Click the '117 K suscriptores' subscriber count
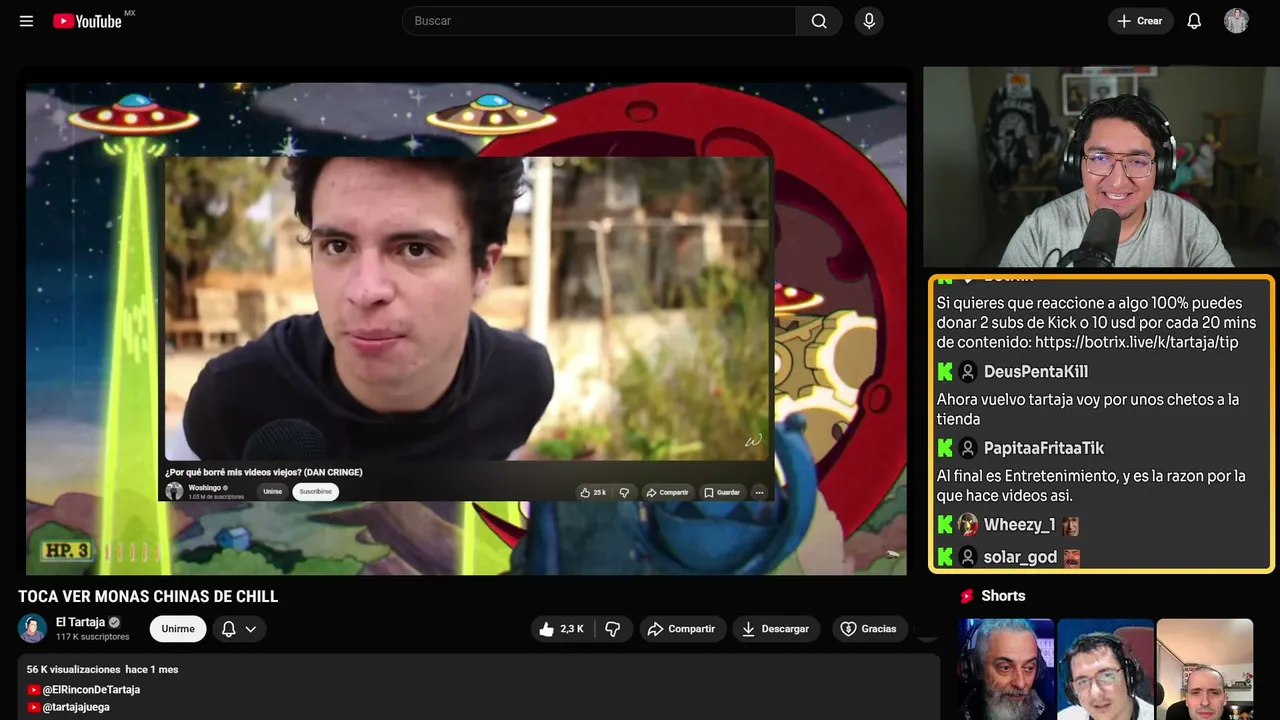Viewport: 1280px width, 720px height. (93, 637)
